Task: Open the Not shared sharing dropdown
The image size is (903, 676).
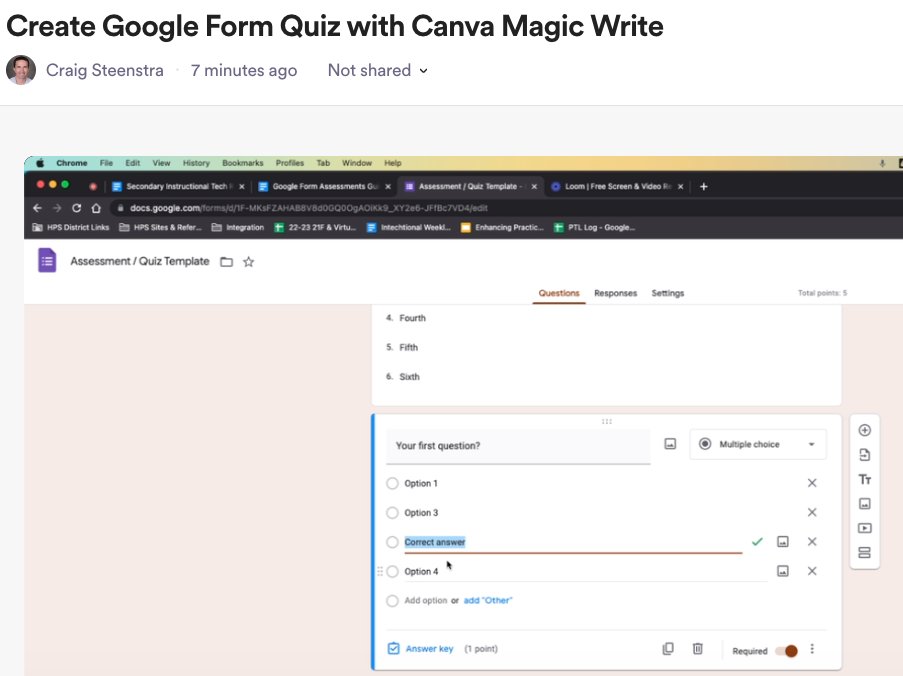Action: [x=378, y=70]
